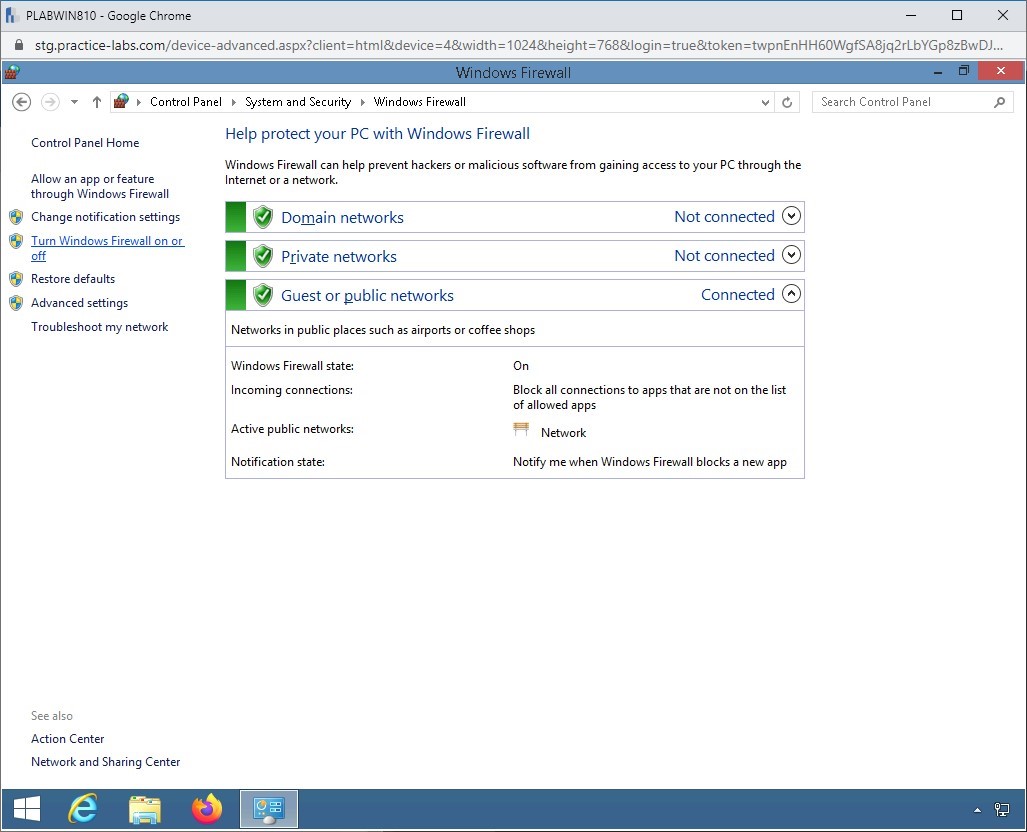Click the Windows Start button
Viewport: 1027px width, 832px height.
pyautogui.click(x=27, y=808)
